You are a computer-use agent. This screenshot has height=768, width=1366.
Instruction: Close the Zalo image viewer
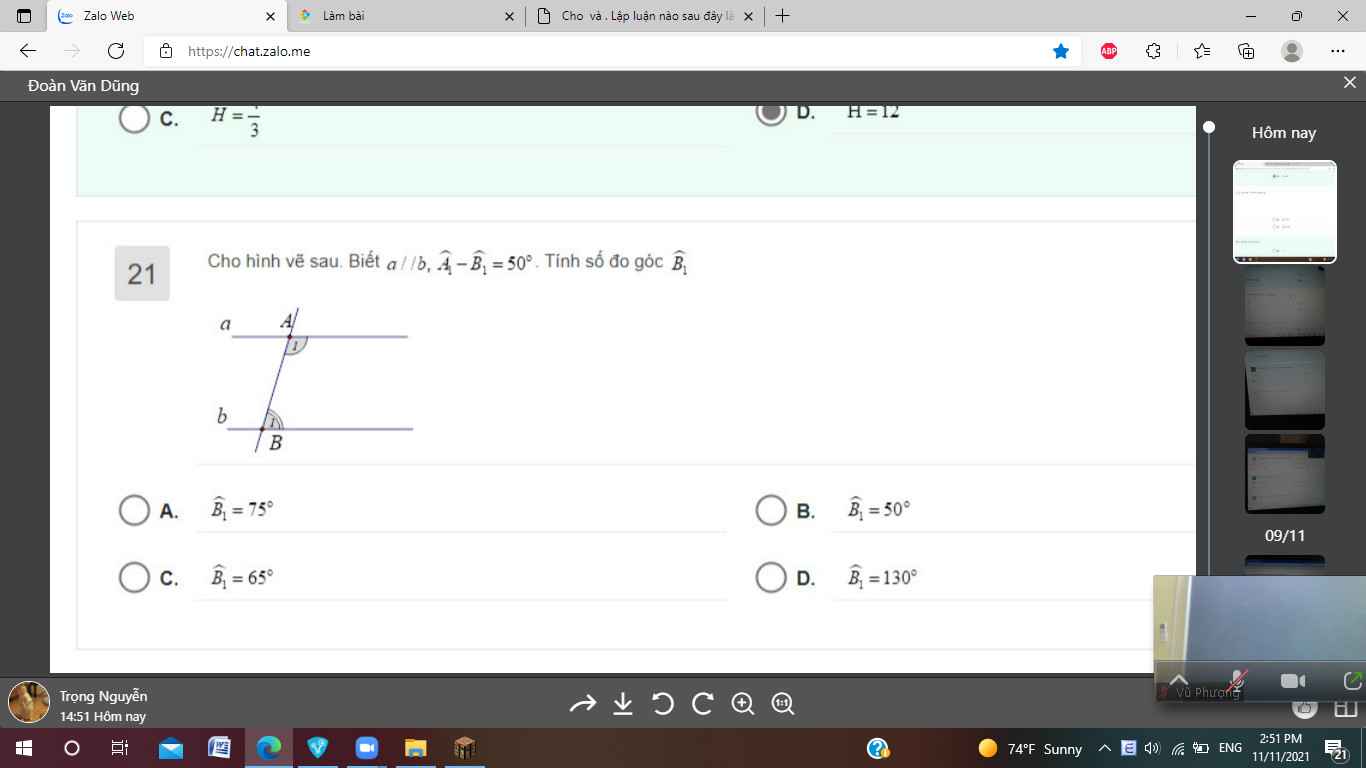(1349, 83)
